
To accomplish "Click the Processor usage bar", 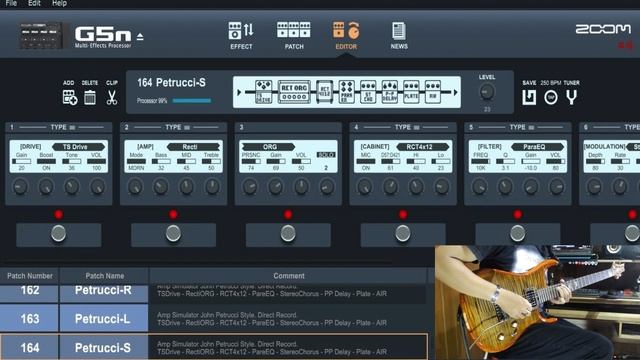I will click(192, 100).
